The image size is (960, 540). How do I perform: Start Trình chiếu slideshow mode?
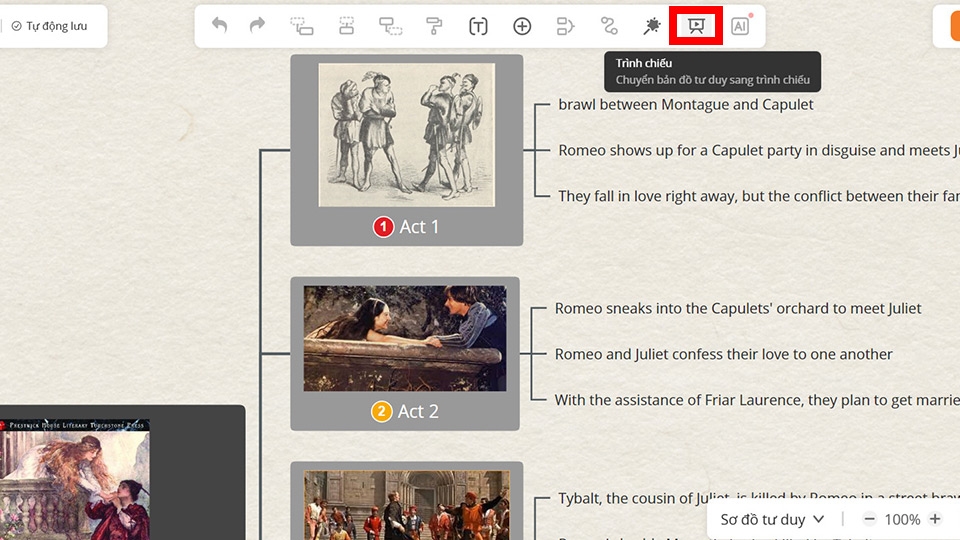pos(696,26)
